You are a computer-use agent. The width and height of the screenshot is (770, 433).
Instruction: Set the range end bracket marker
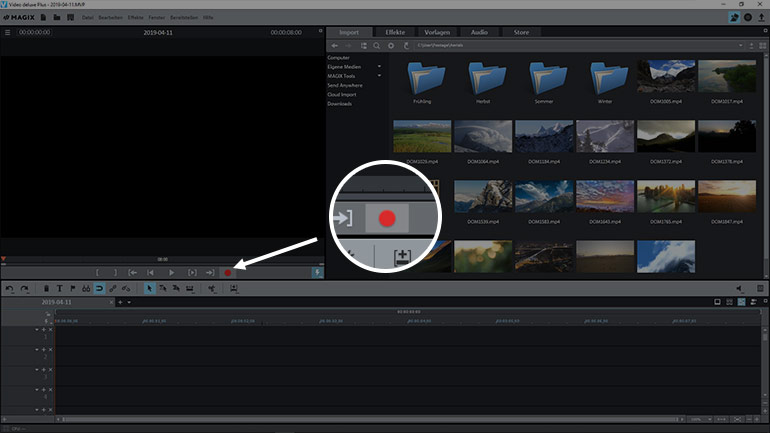point(115,272)
